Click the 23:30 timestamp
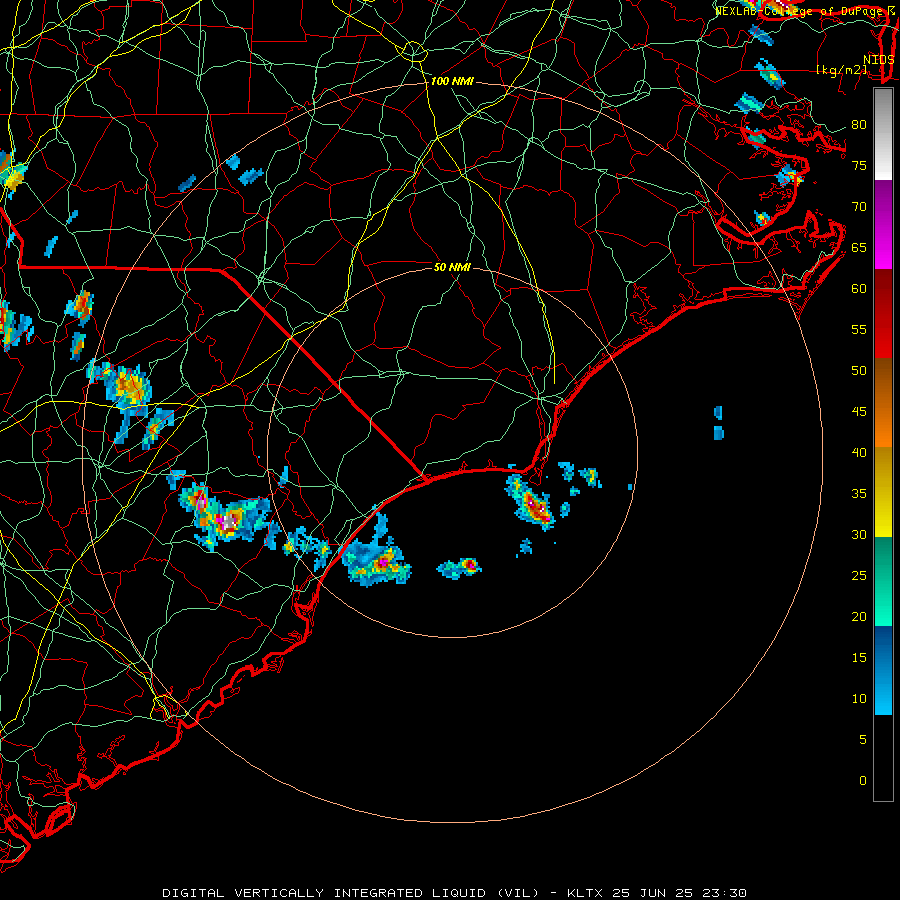Image resolution: width=900 pixels, height=900 pixels. click(x=724, y=893)
